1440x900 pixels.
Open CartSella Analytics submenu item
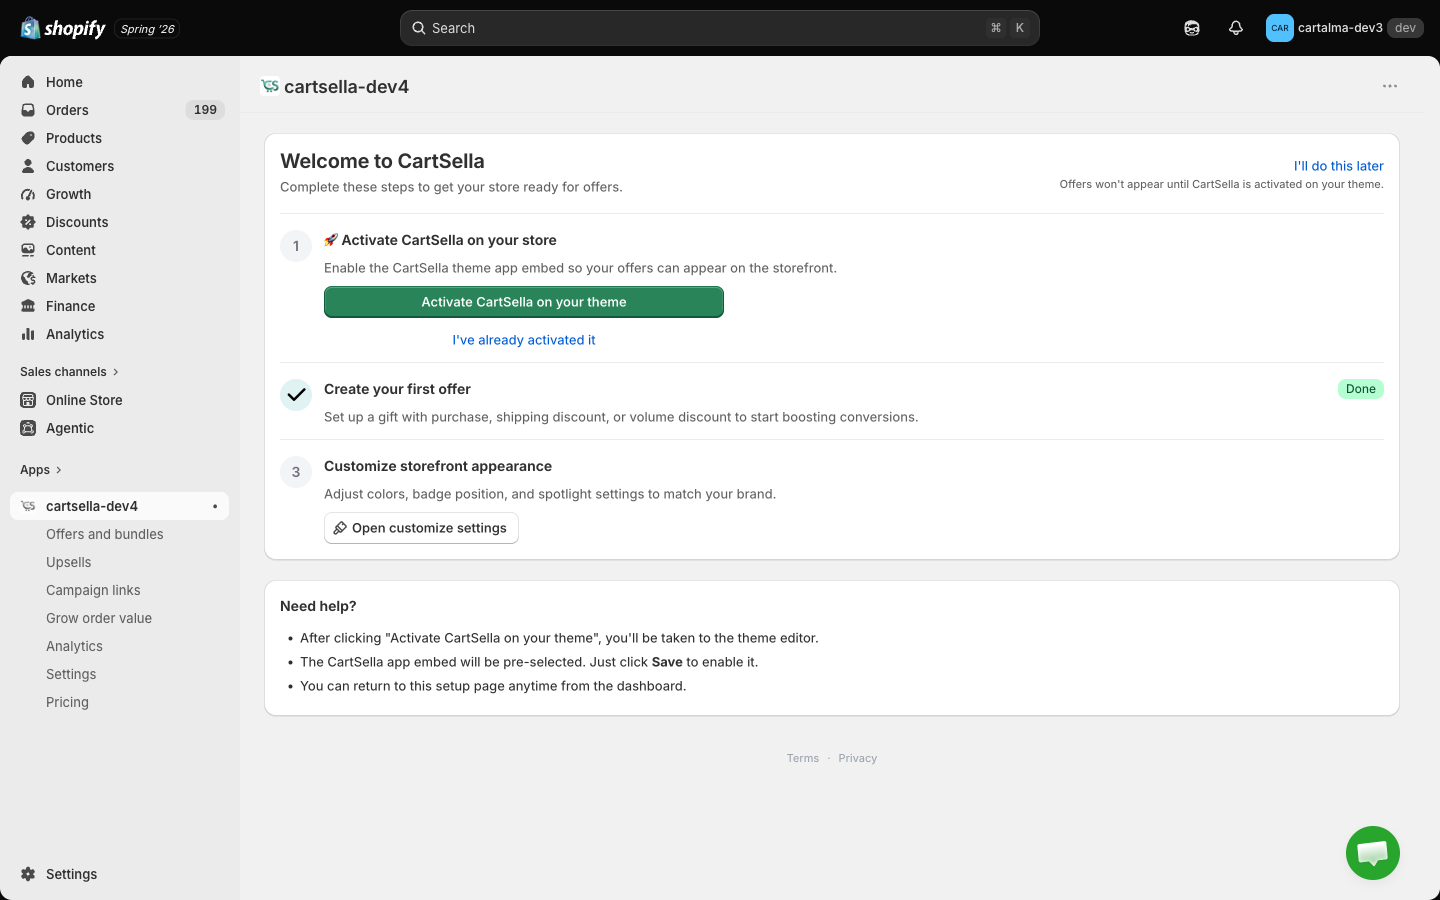pyautogui.click(x=74, y=646)
